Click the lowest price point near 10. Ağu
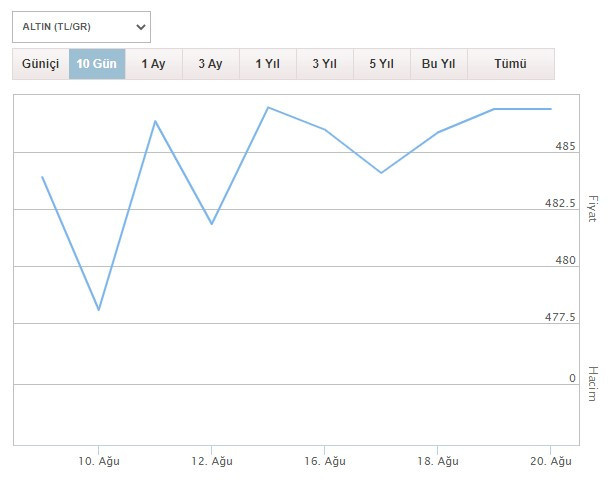616x497 pixels. (x=99, y=310)
